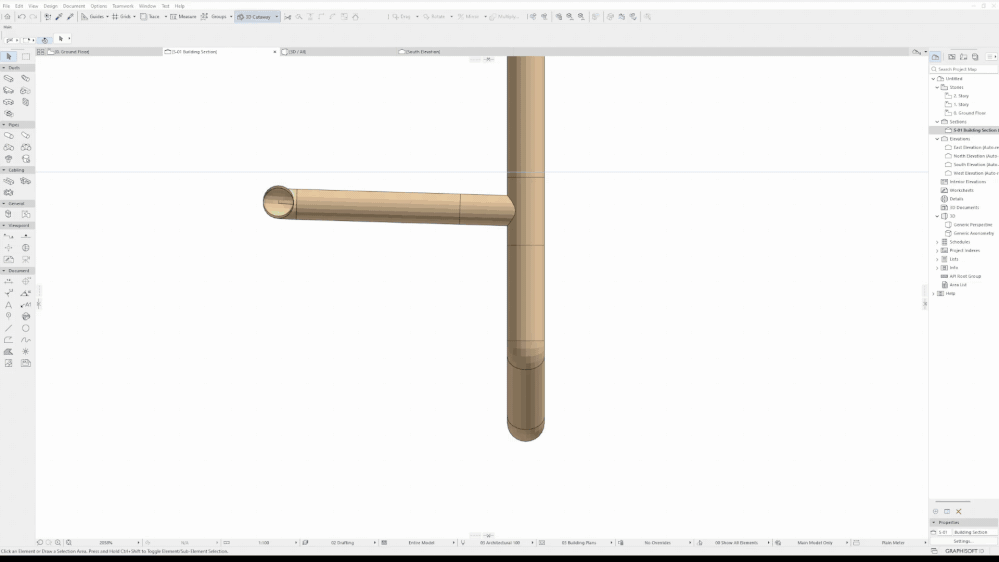Viewport: 999px width, 562px height.
Task: Select the syringe inject parameters tool
Action: point(70,17)
